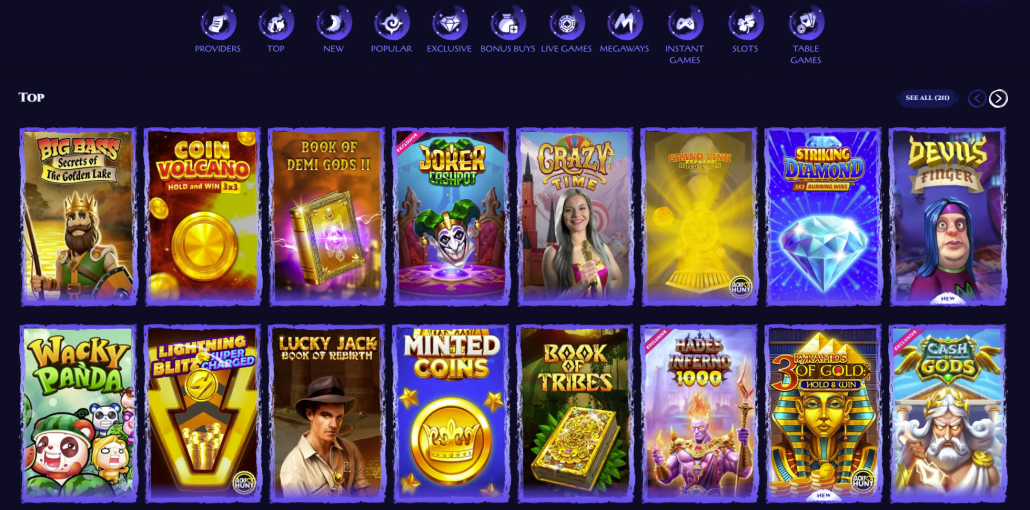Open the Instant Games controller icon

tap(684, 23)
